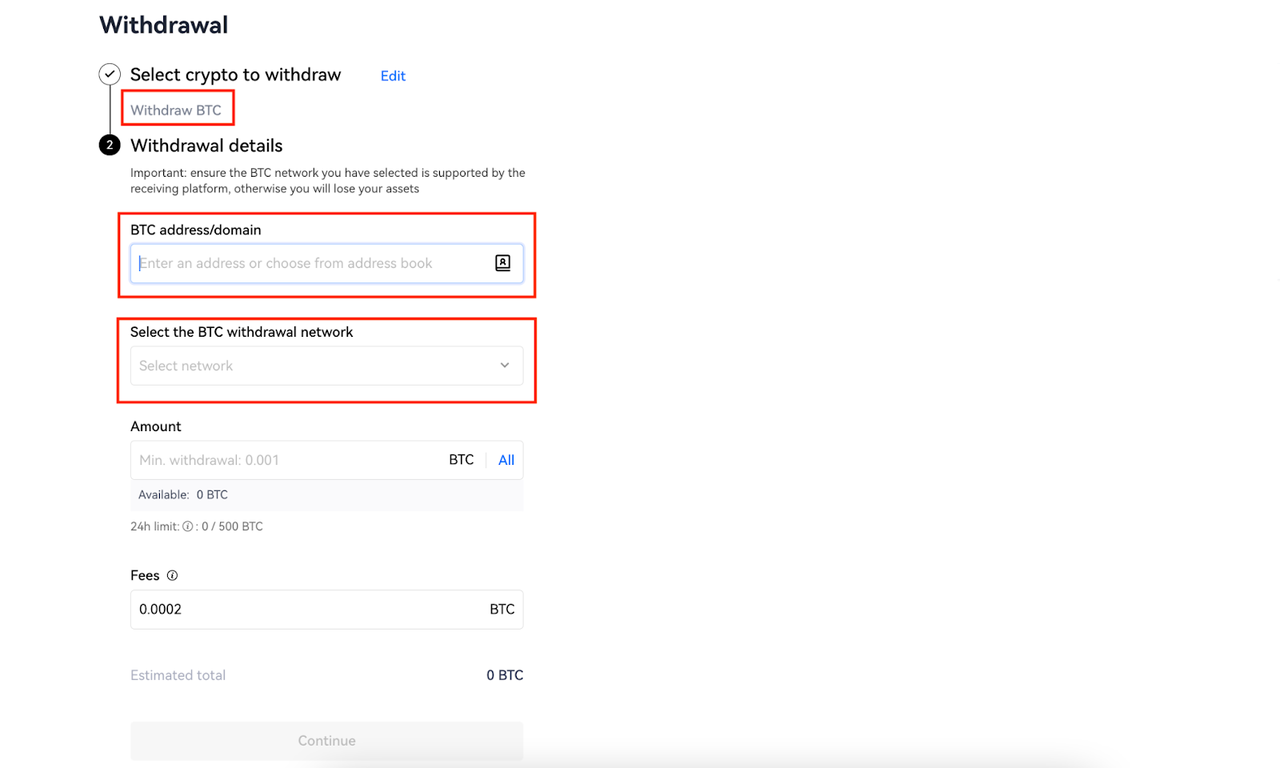Click the BTC address/domain label

pos(196,230)
